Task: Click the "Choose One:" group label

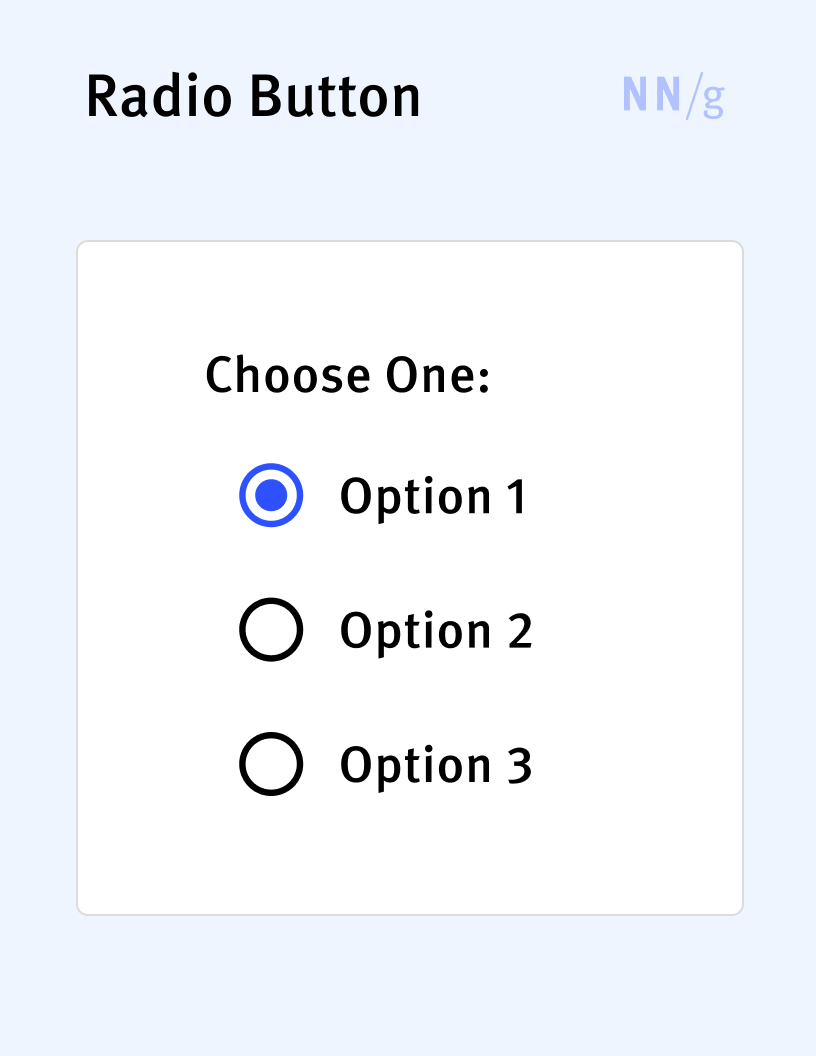Action: 347,376
